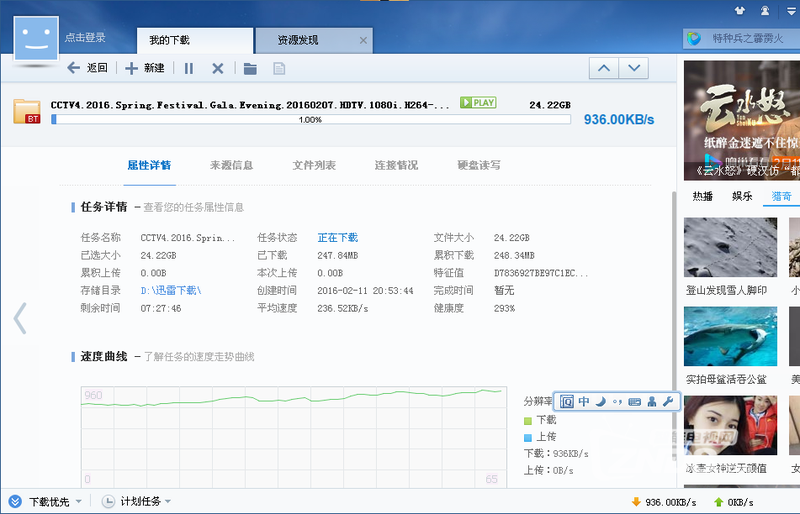Click the 正在下载 status text
This screenshot has width=800, height=514.
click(x=338, y=238)
